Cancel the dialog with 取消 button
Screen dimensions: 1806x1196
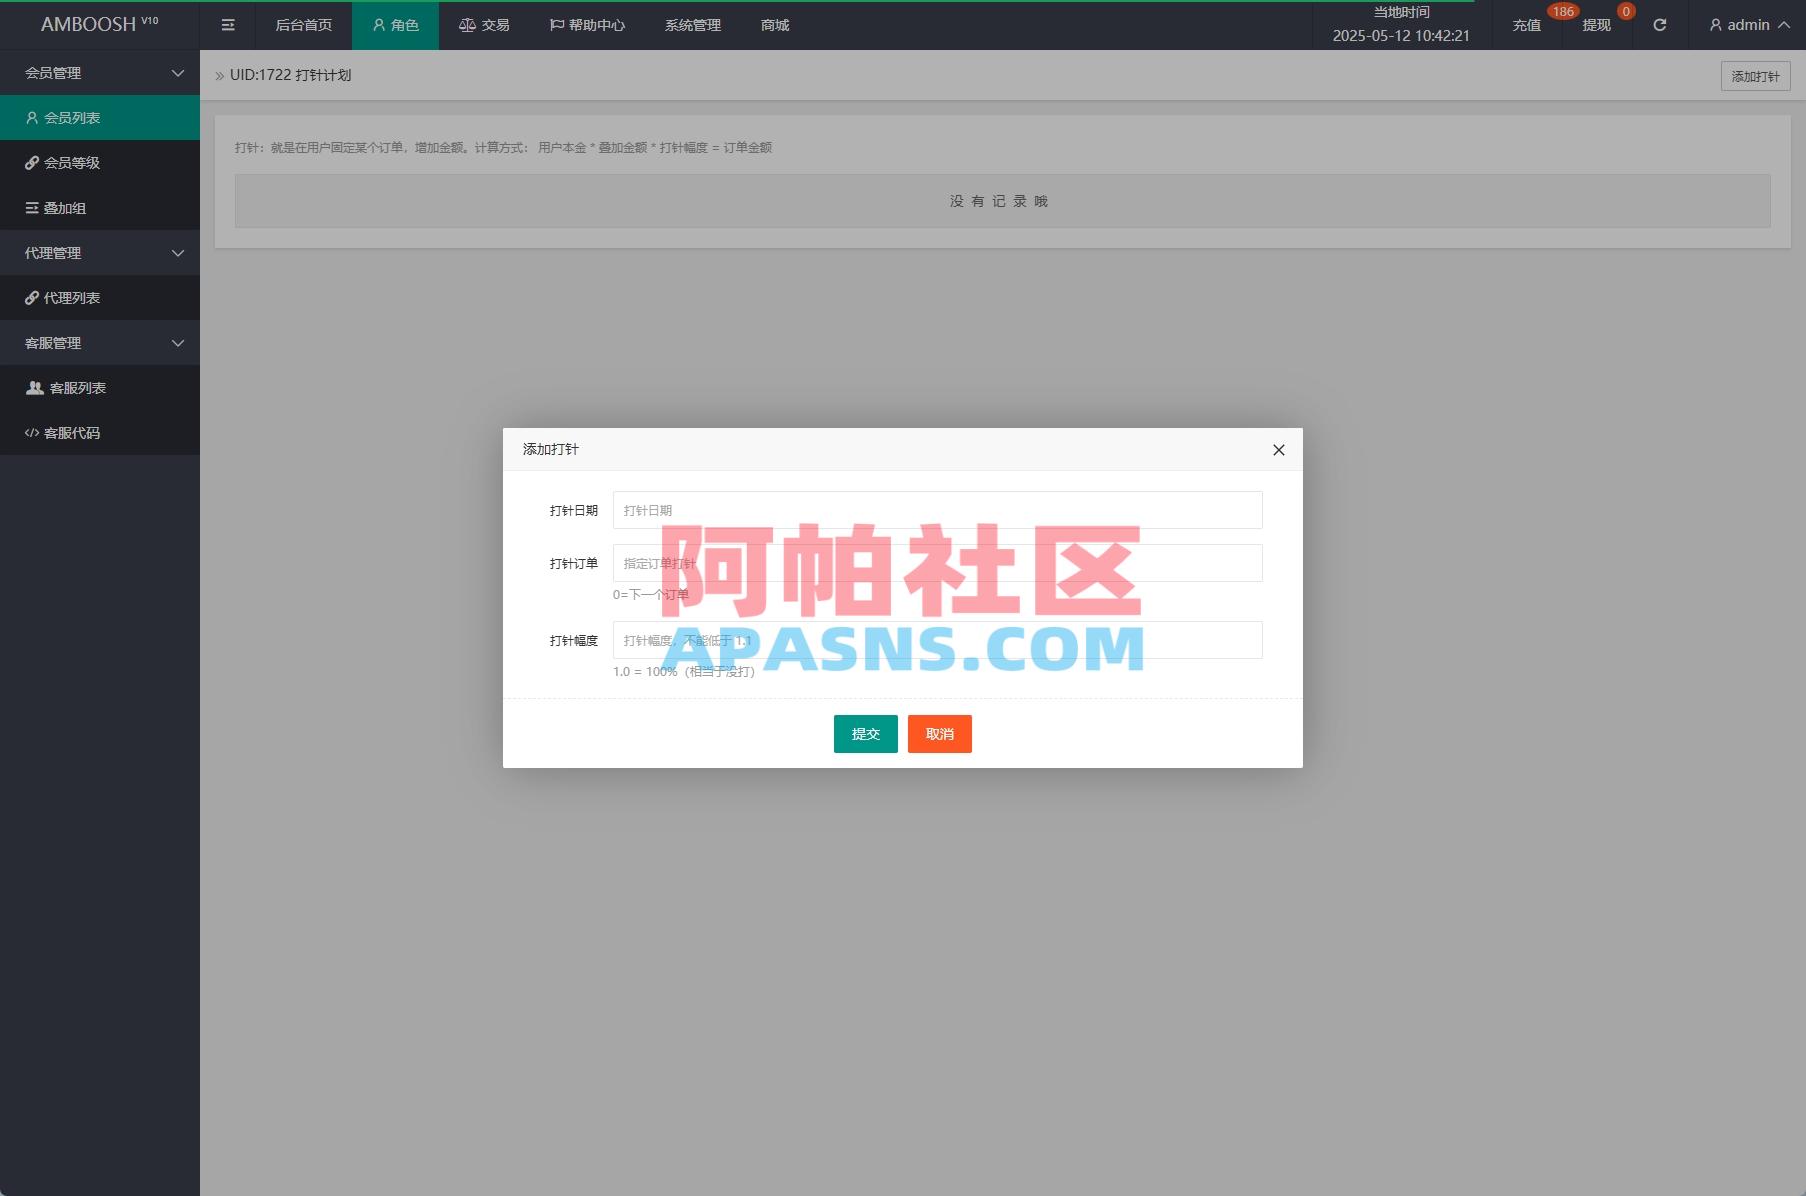[938, 733]
